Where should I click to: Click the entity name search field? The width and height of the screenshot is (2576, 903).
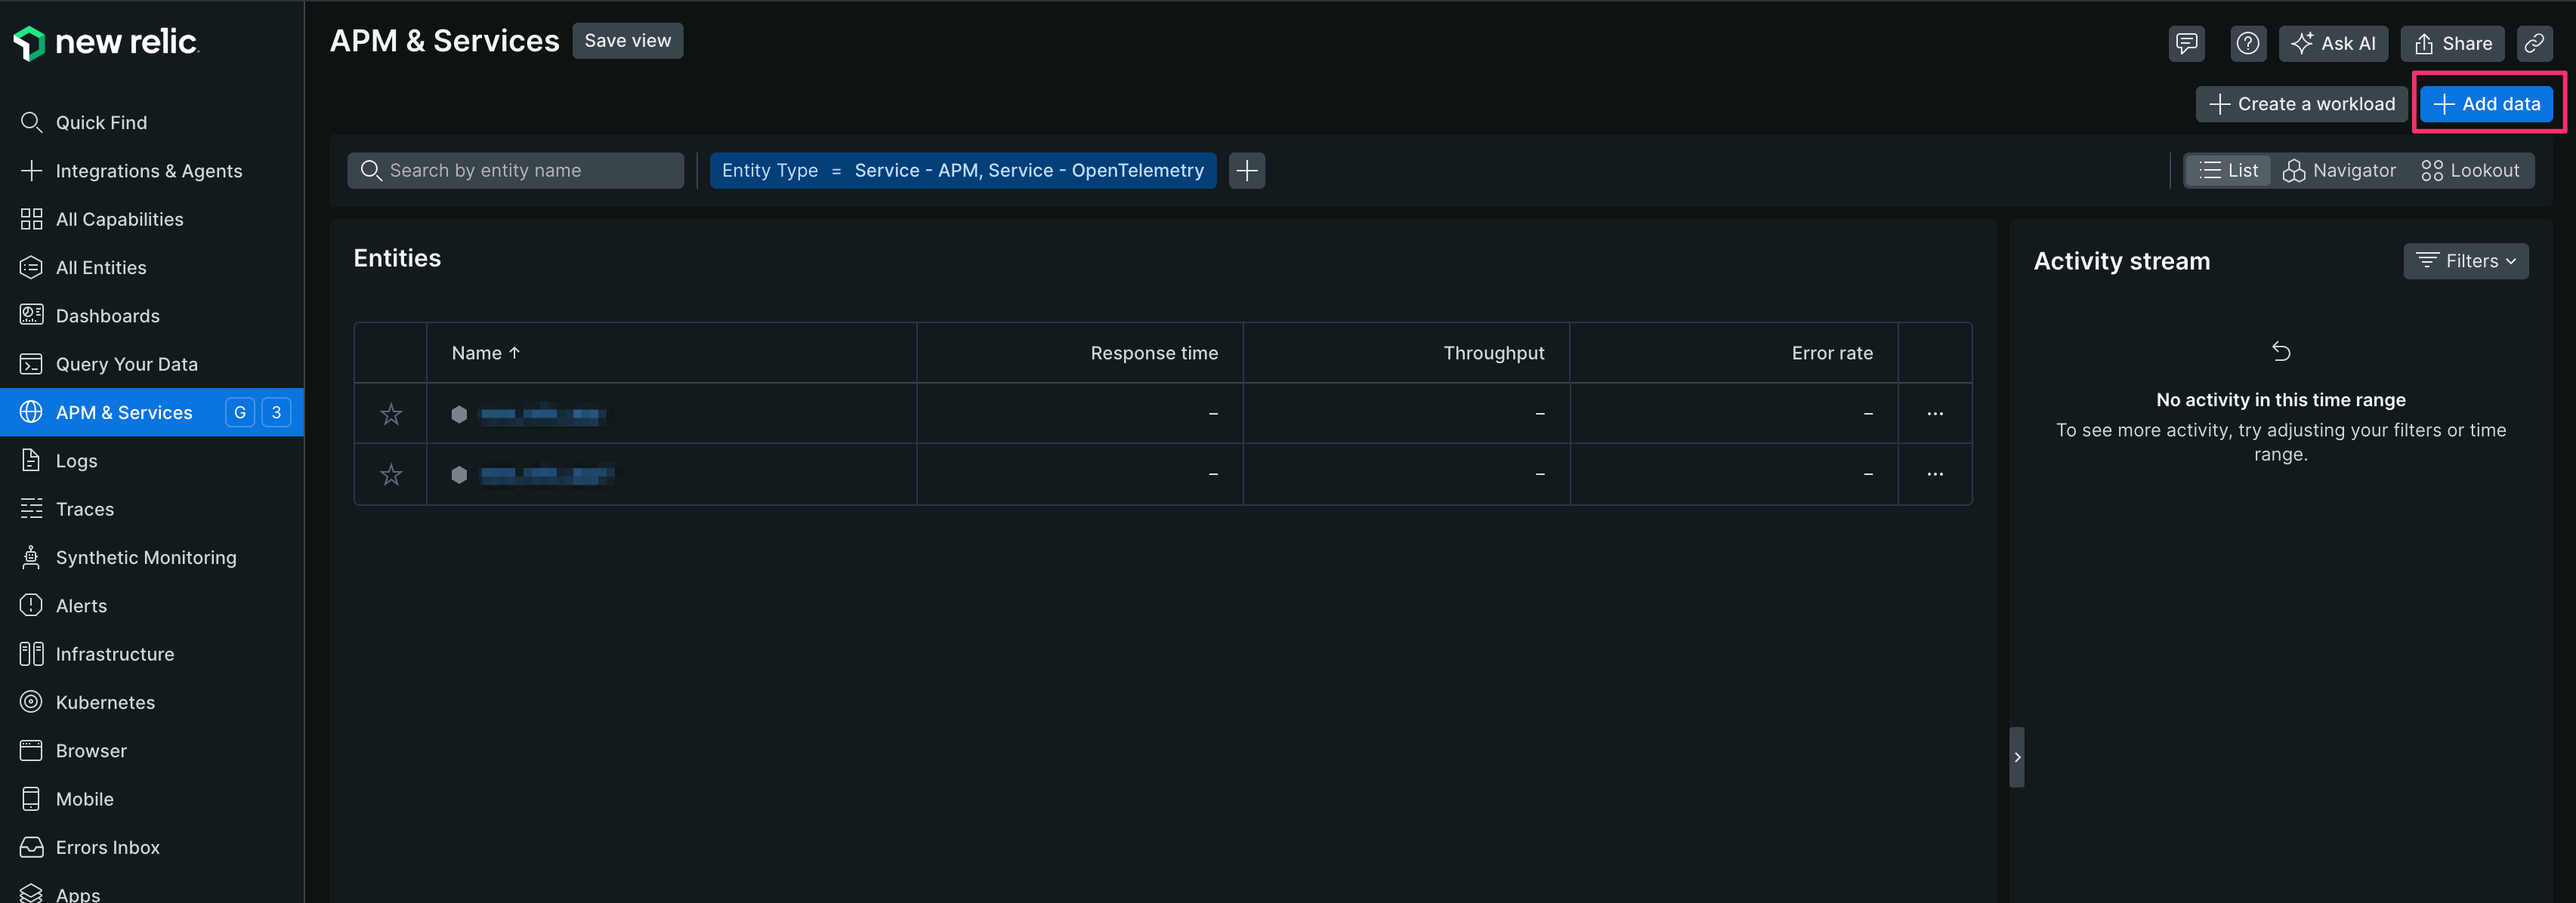click(x=515, y=170)
